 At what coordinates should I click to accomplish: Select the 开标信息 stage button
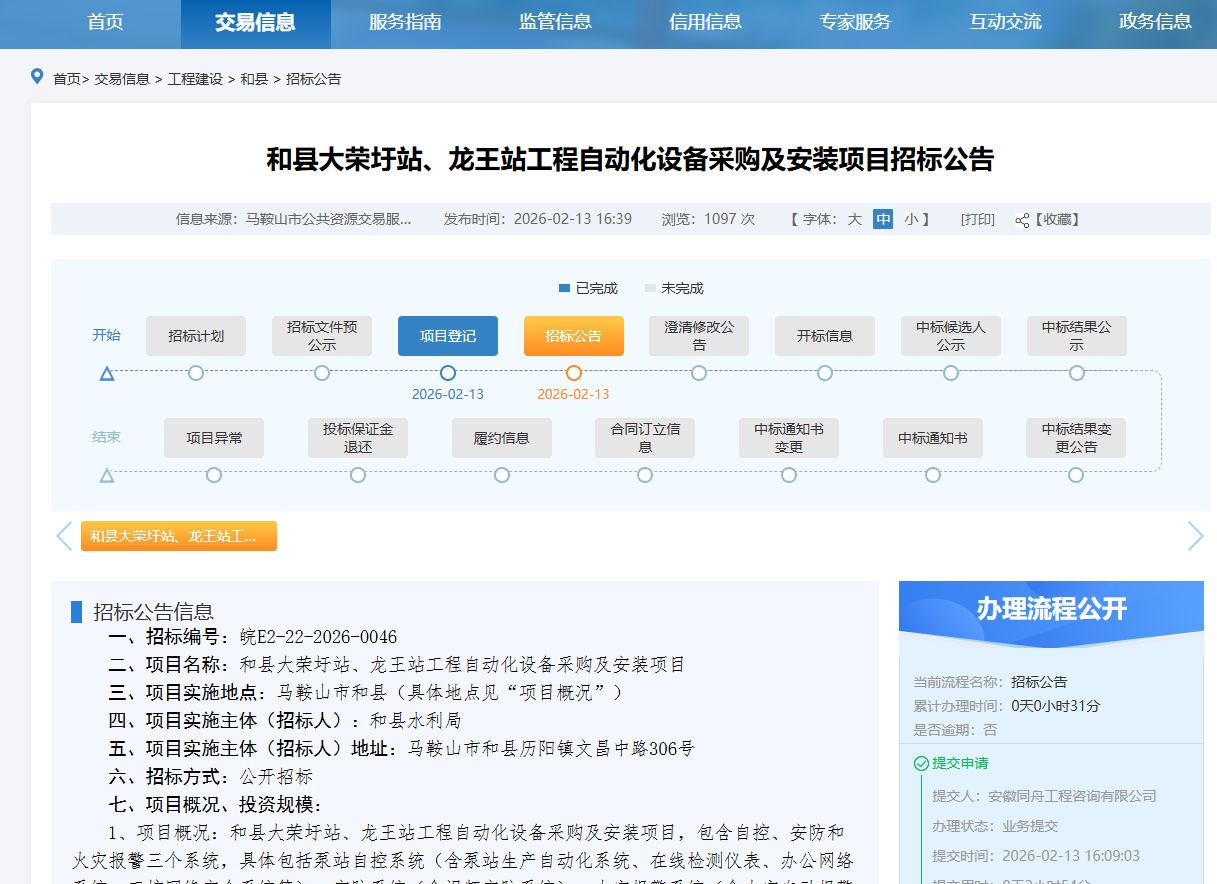coord(825,336)
